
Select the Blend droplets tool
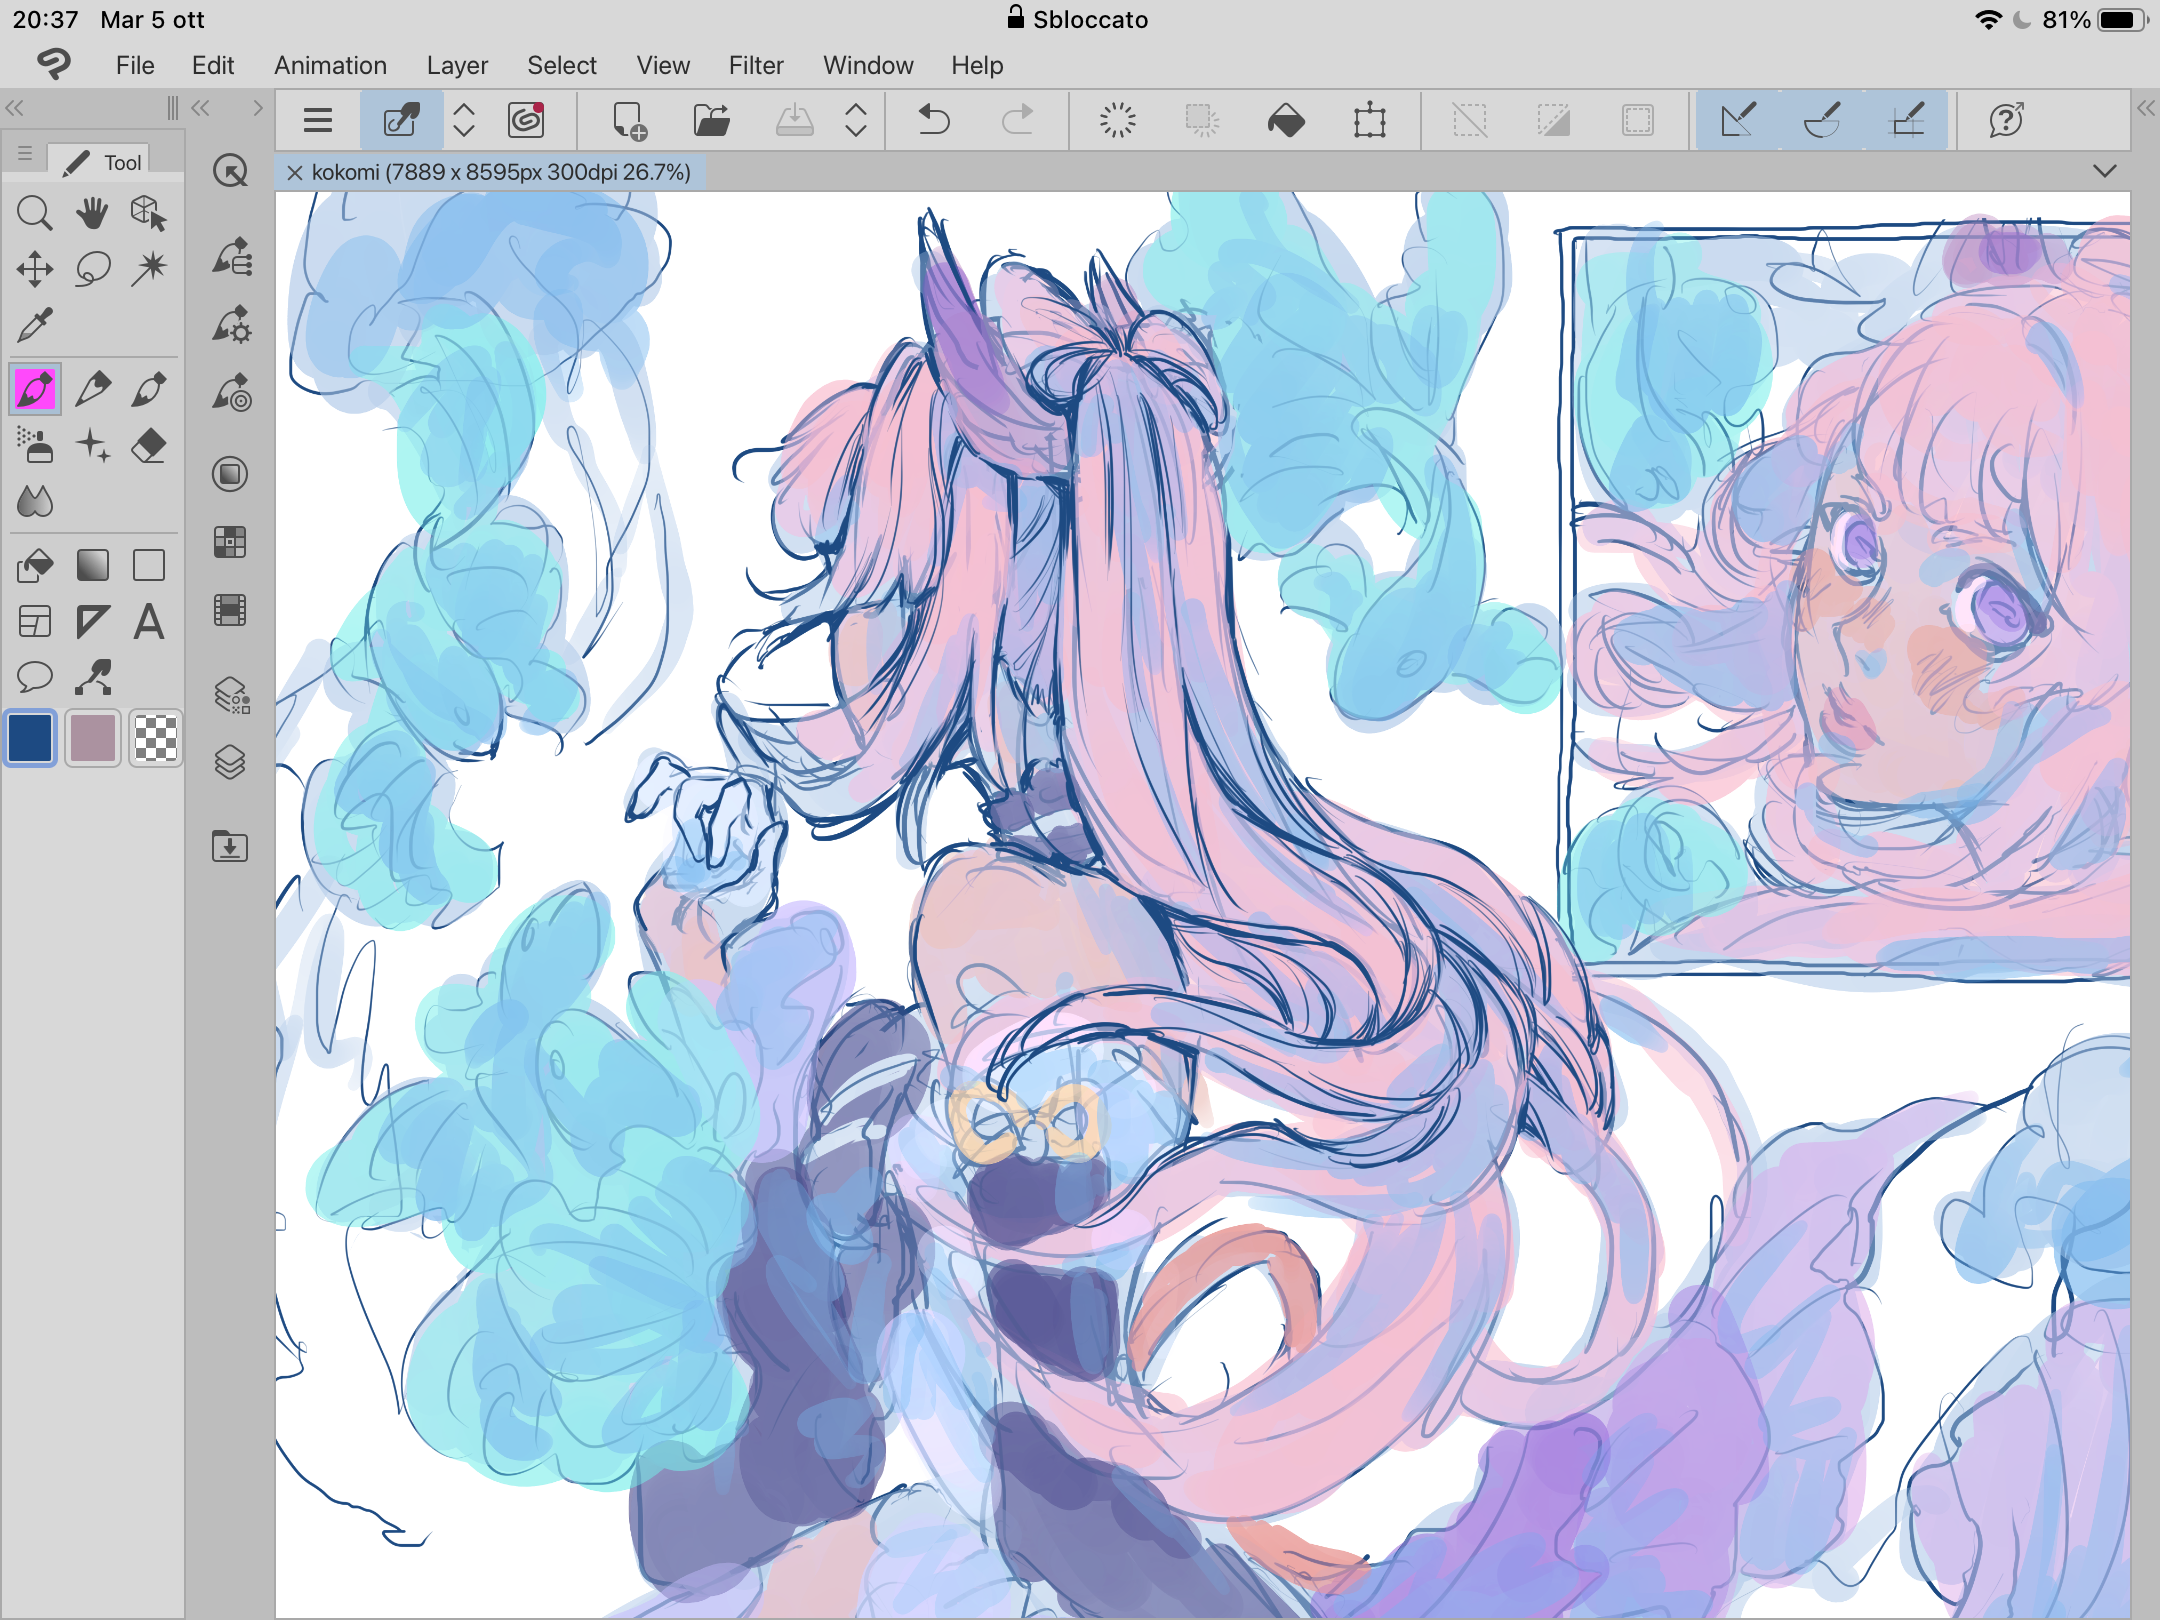tap(35, 501)
